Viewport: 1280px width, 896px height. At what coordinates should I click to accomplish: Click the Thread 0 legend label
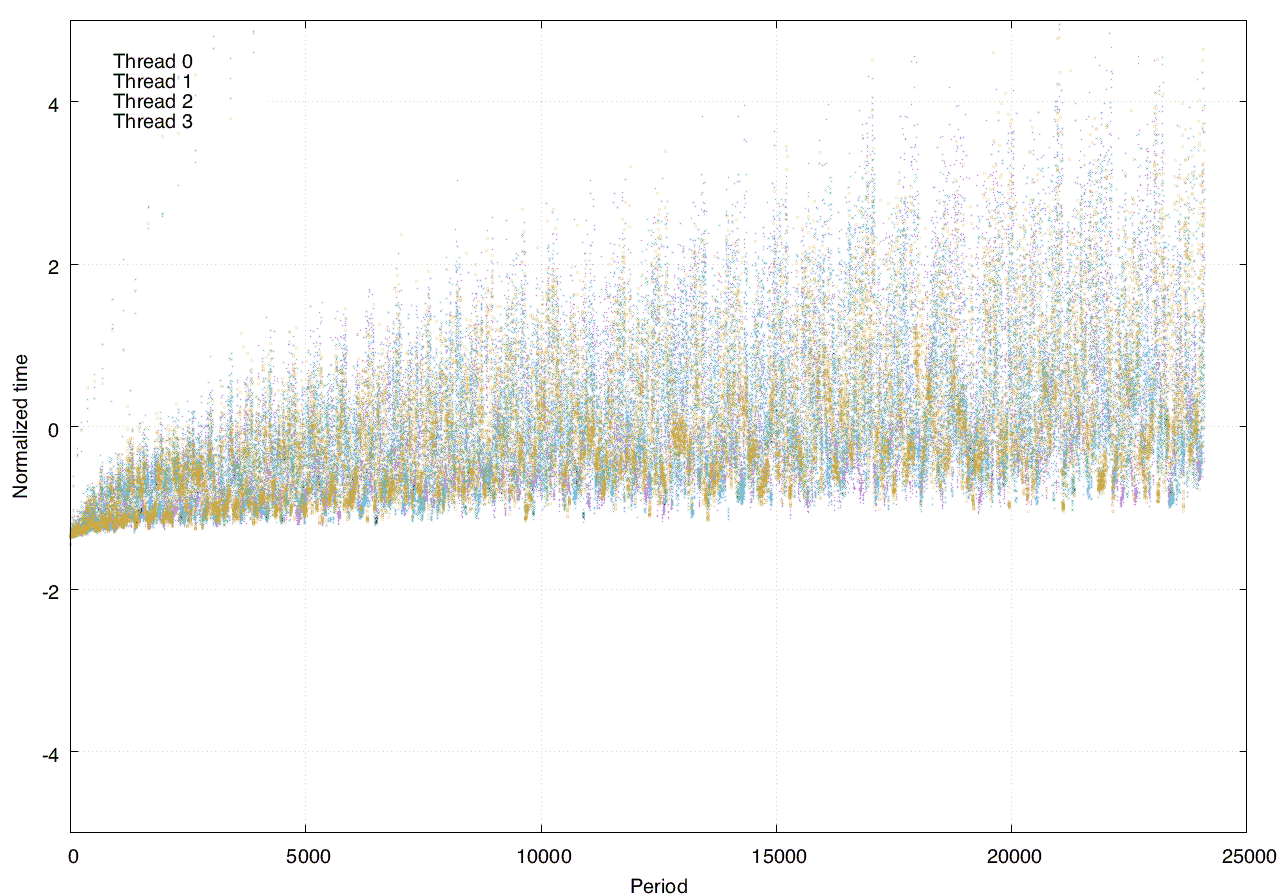coord(153,62)
